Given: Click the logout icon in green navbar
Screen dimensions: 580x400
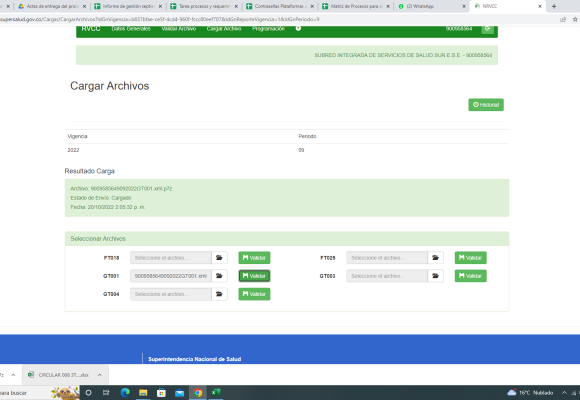Looking at the screenshot, I should coord(488,28).
